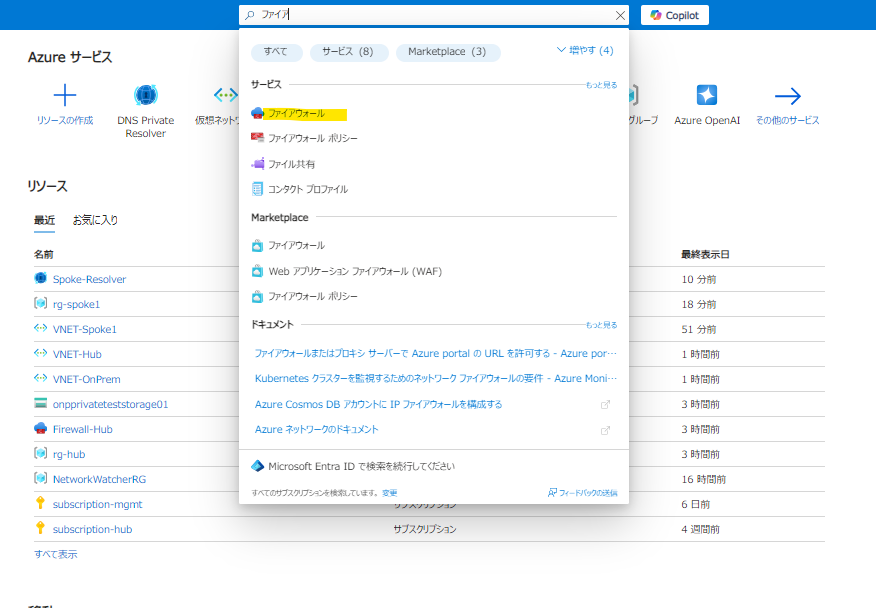Viewport: 876px width, 608px height.
Task: Open the VNET-OnPrem resource link
Action: [x=87, y=379]
